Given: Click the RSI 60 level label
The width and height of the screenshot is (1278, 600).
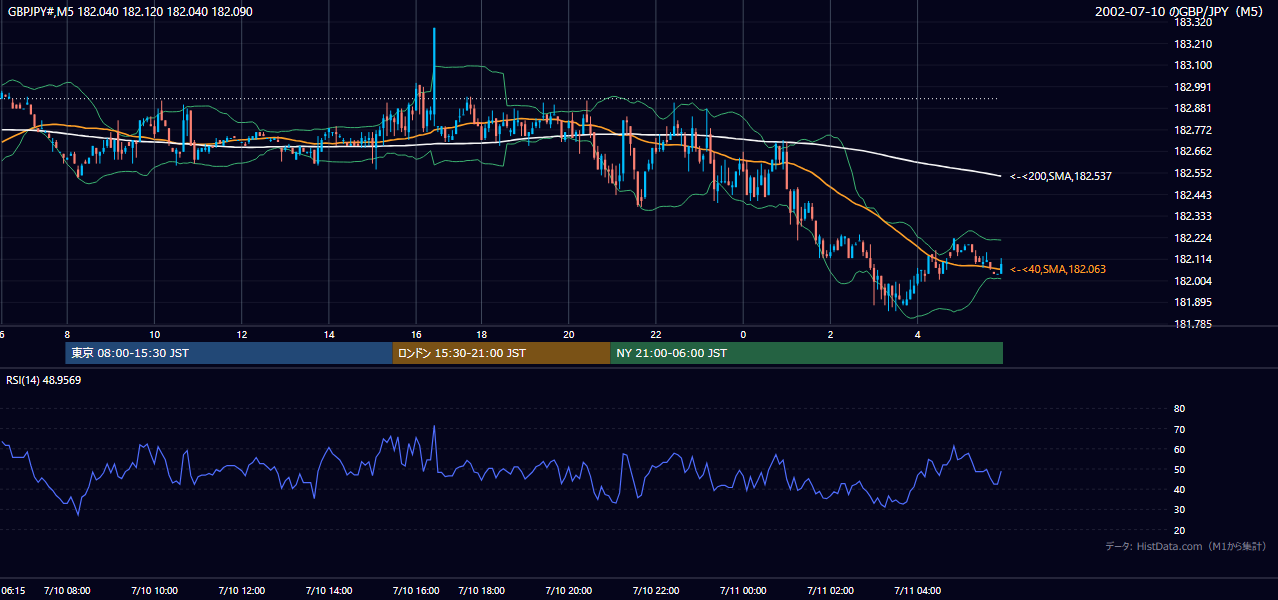Looking at the screenshot, I should (1179, 449).
